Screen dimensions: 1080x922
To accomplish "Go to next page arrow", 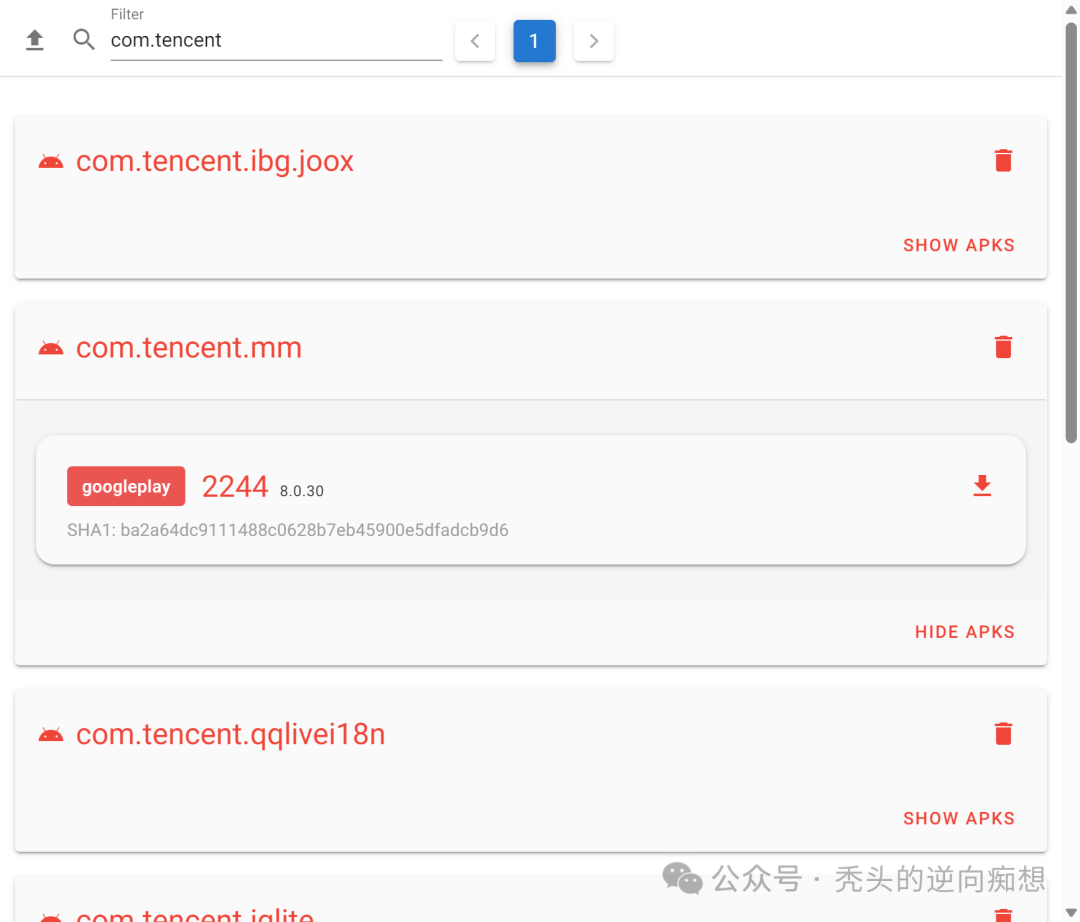I will [594, 41].
